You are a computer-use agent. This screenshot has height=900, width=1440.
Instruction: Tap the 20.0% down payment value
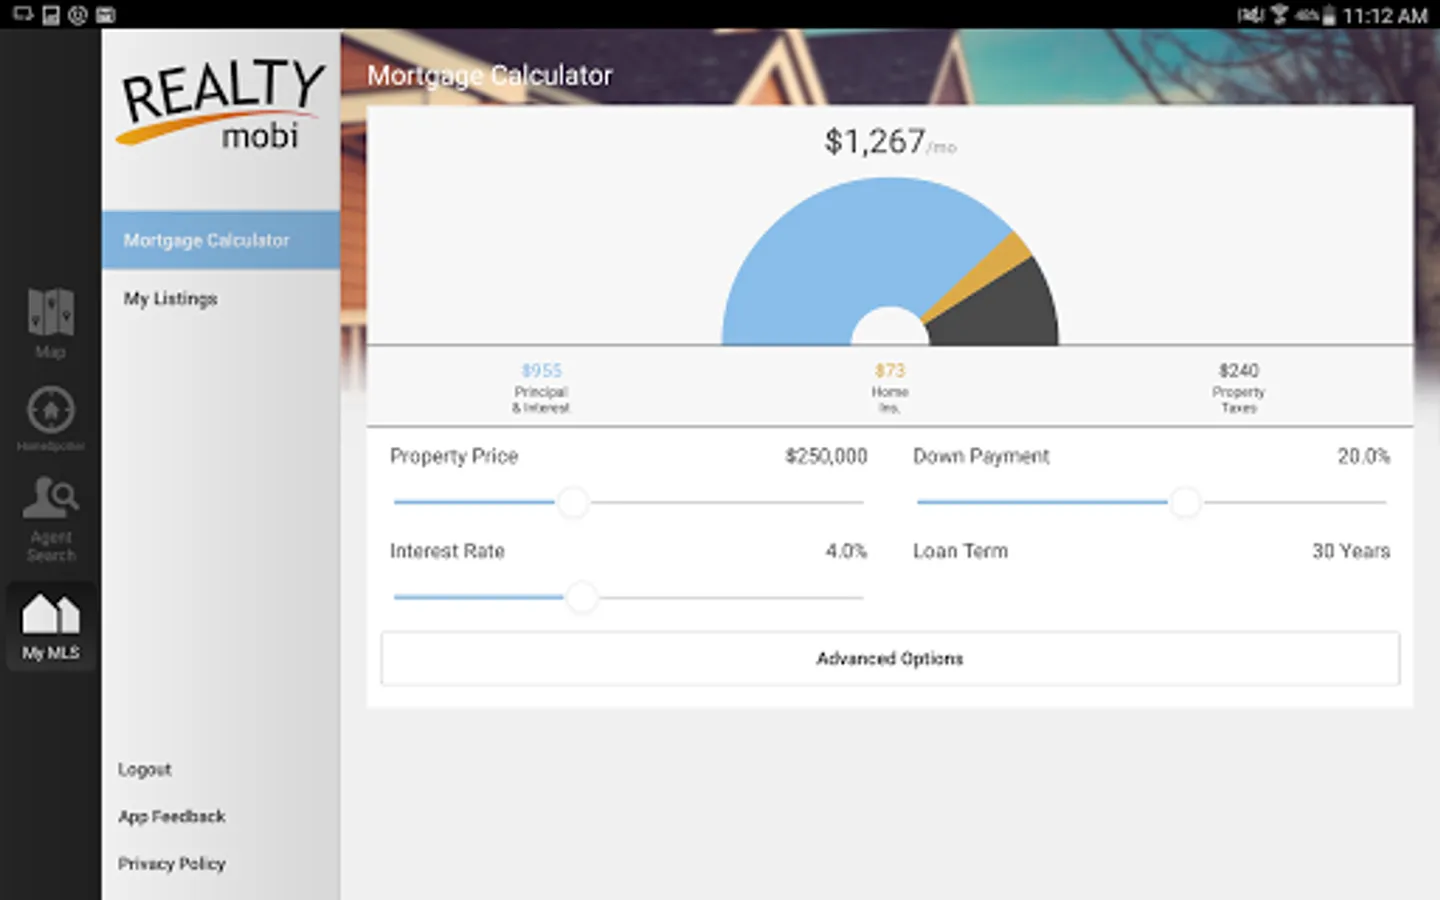coord(1364,456)
